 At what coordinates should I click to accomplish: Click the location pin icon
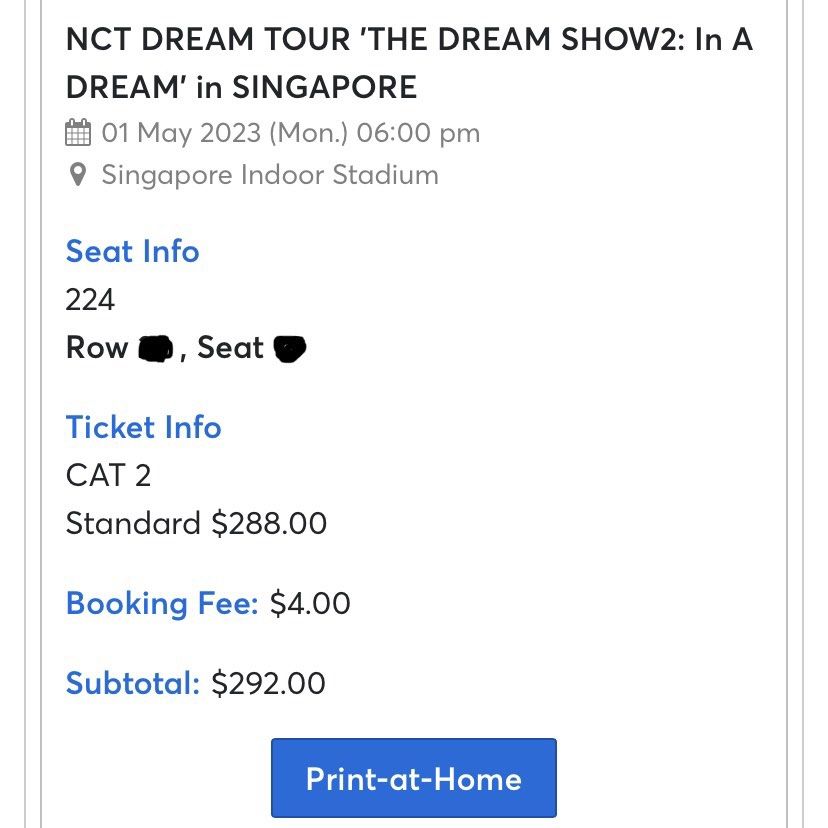(x=77, y=175)
